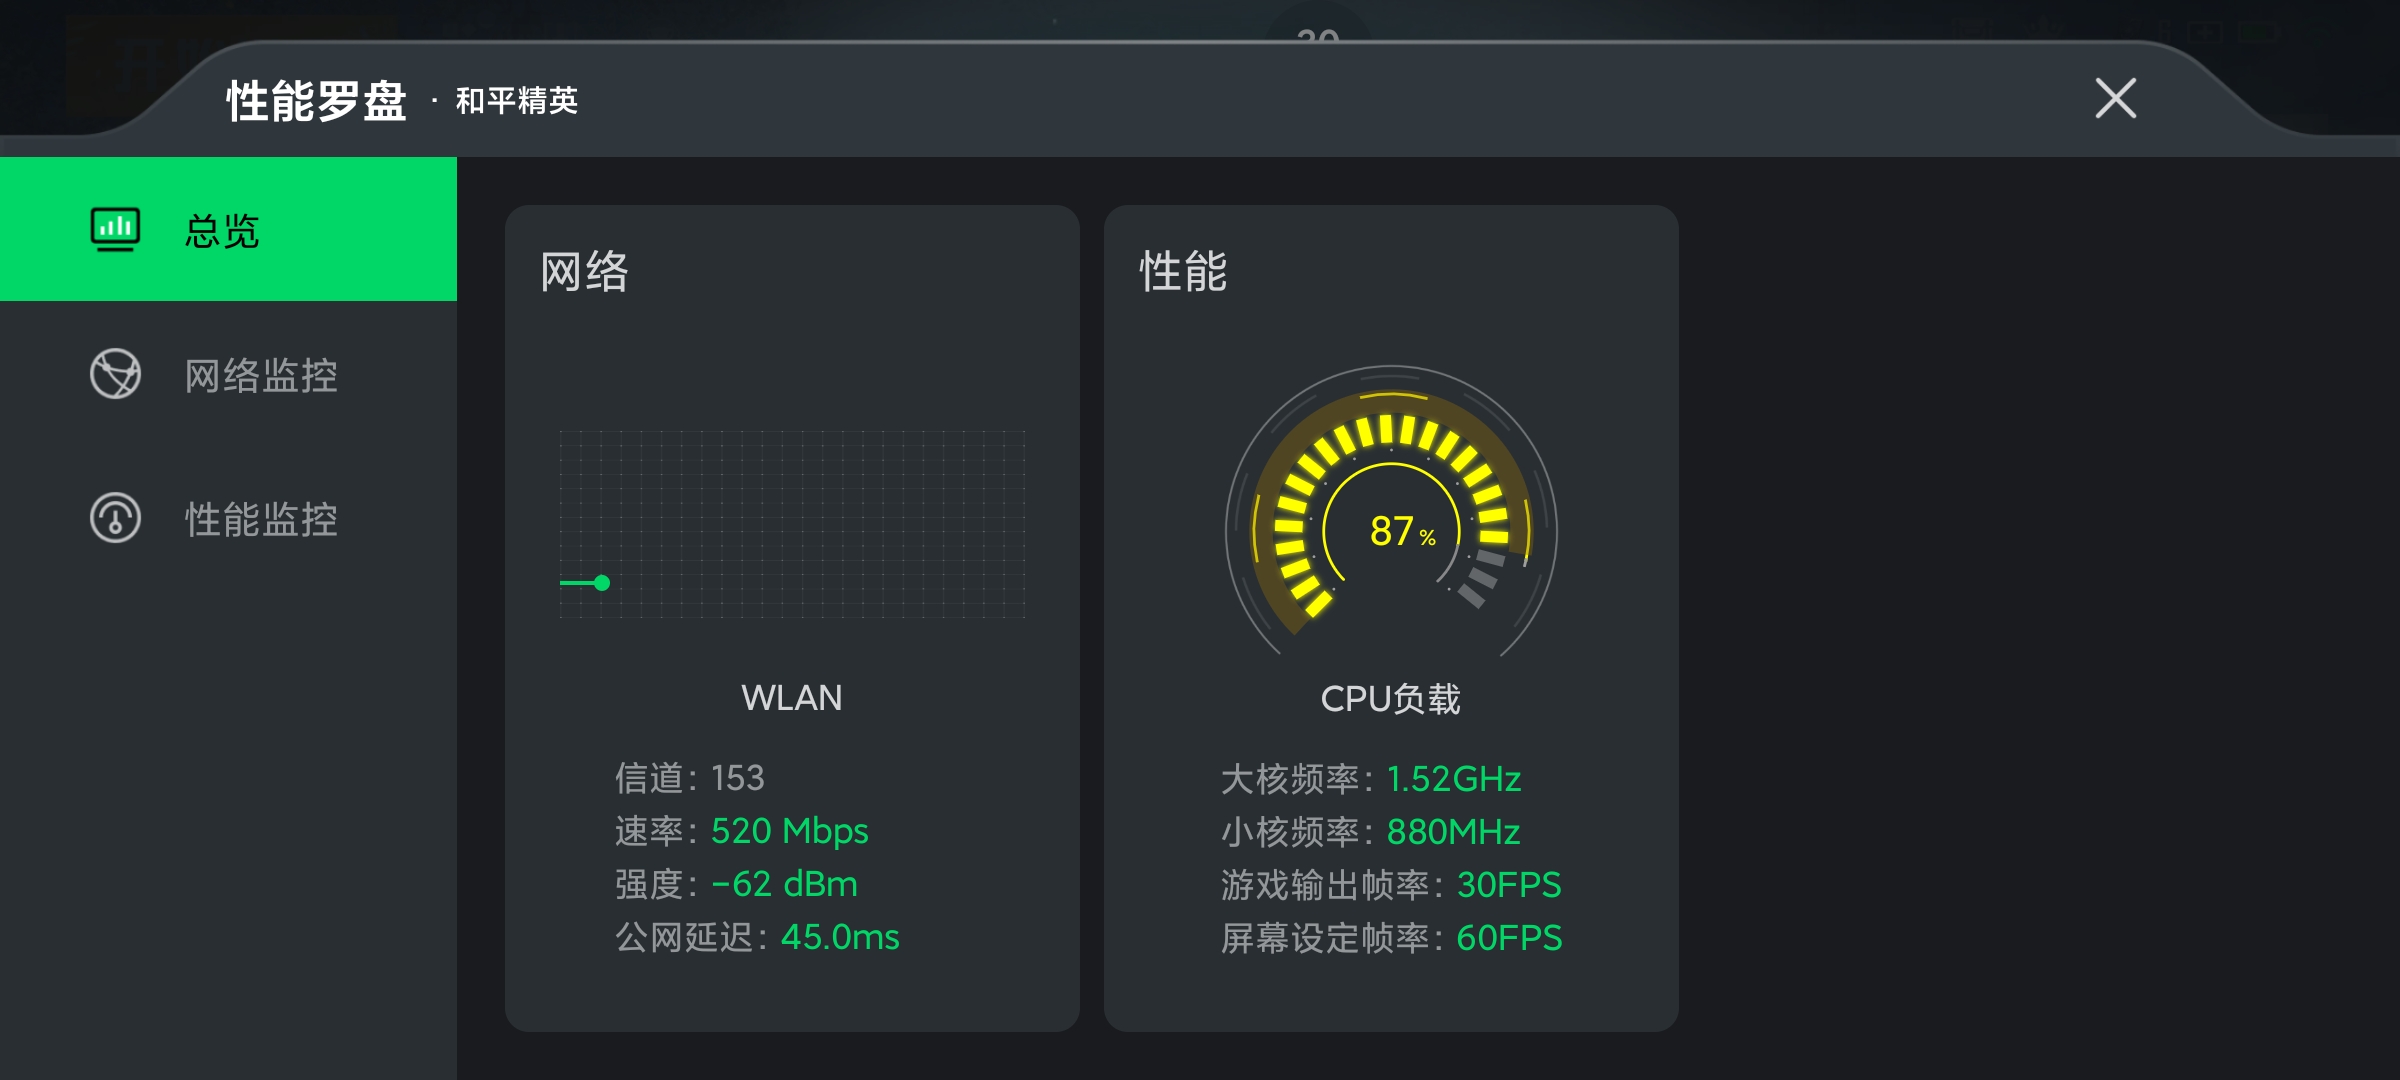Click the WLAN label
2400x1080 pixels.
pyautogui.click(x=792, y=697)
